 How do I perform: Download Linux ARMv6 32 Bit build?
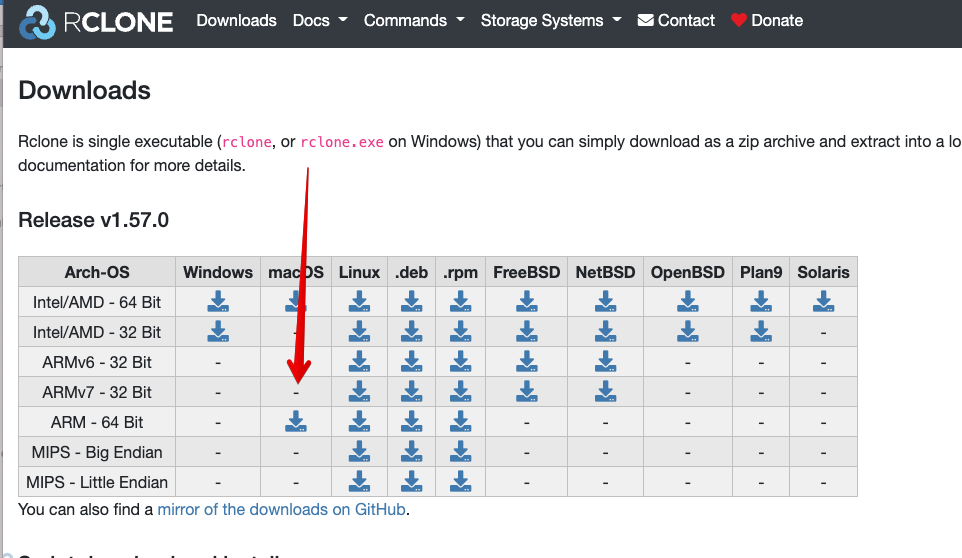point(360,362)
